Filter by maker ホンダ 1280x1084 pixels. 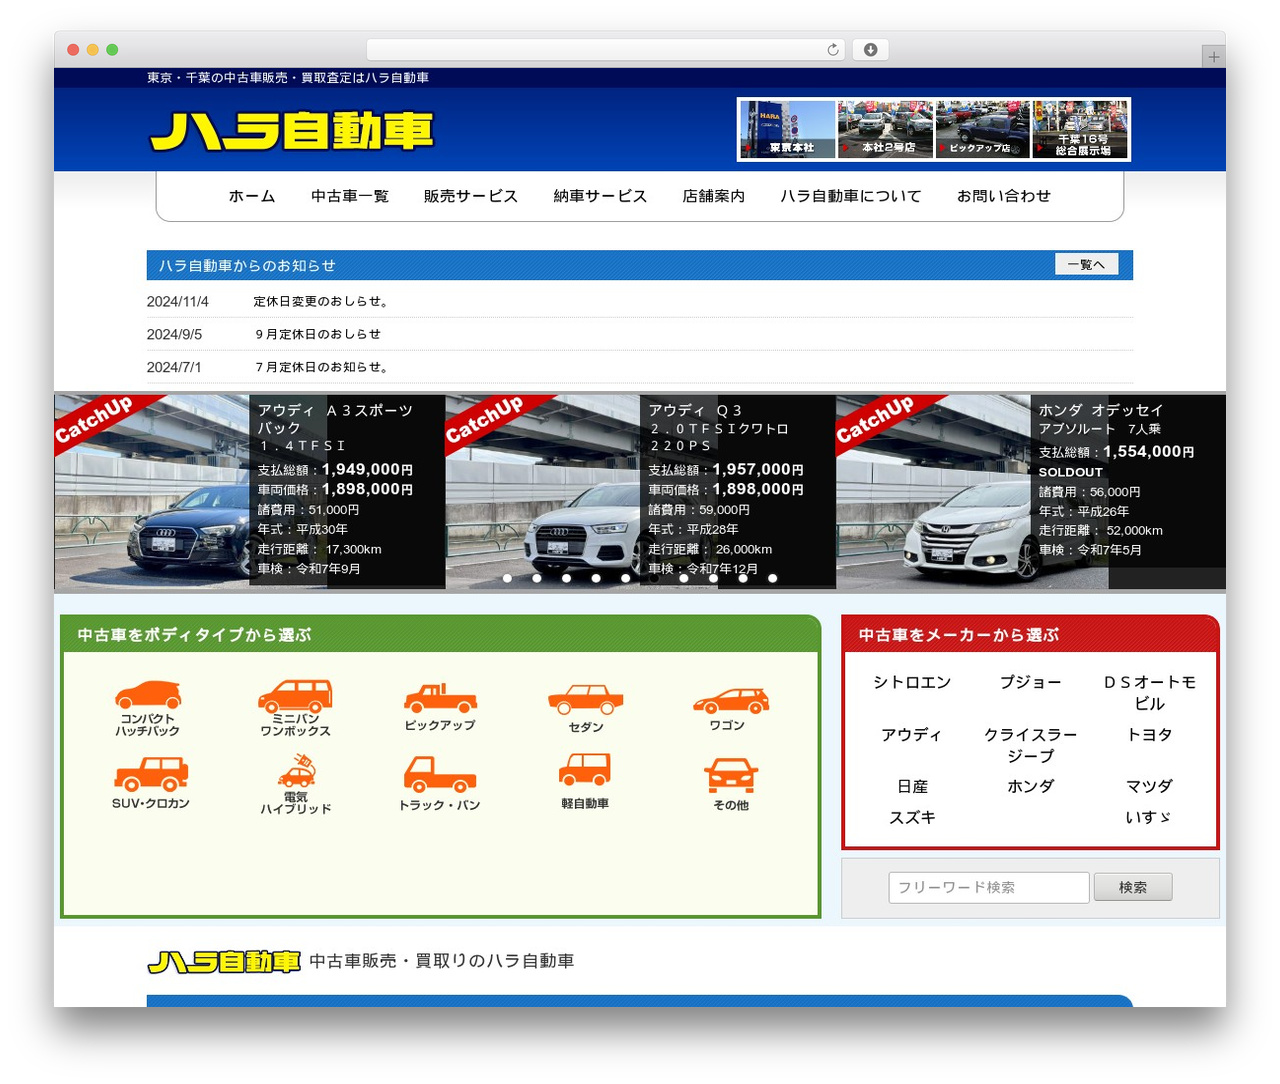pyautogui.click(x=1031, y=786)
